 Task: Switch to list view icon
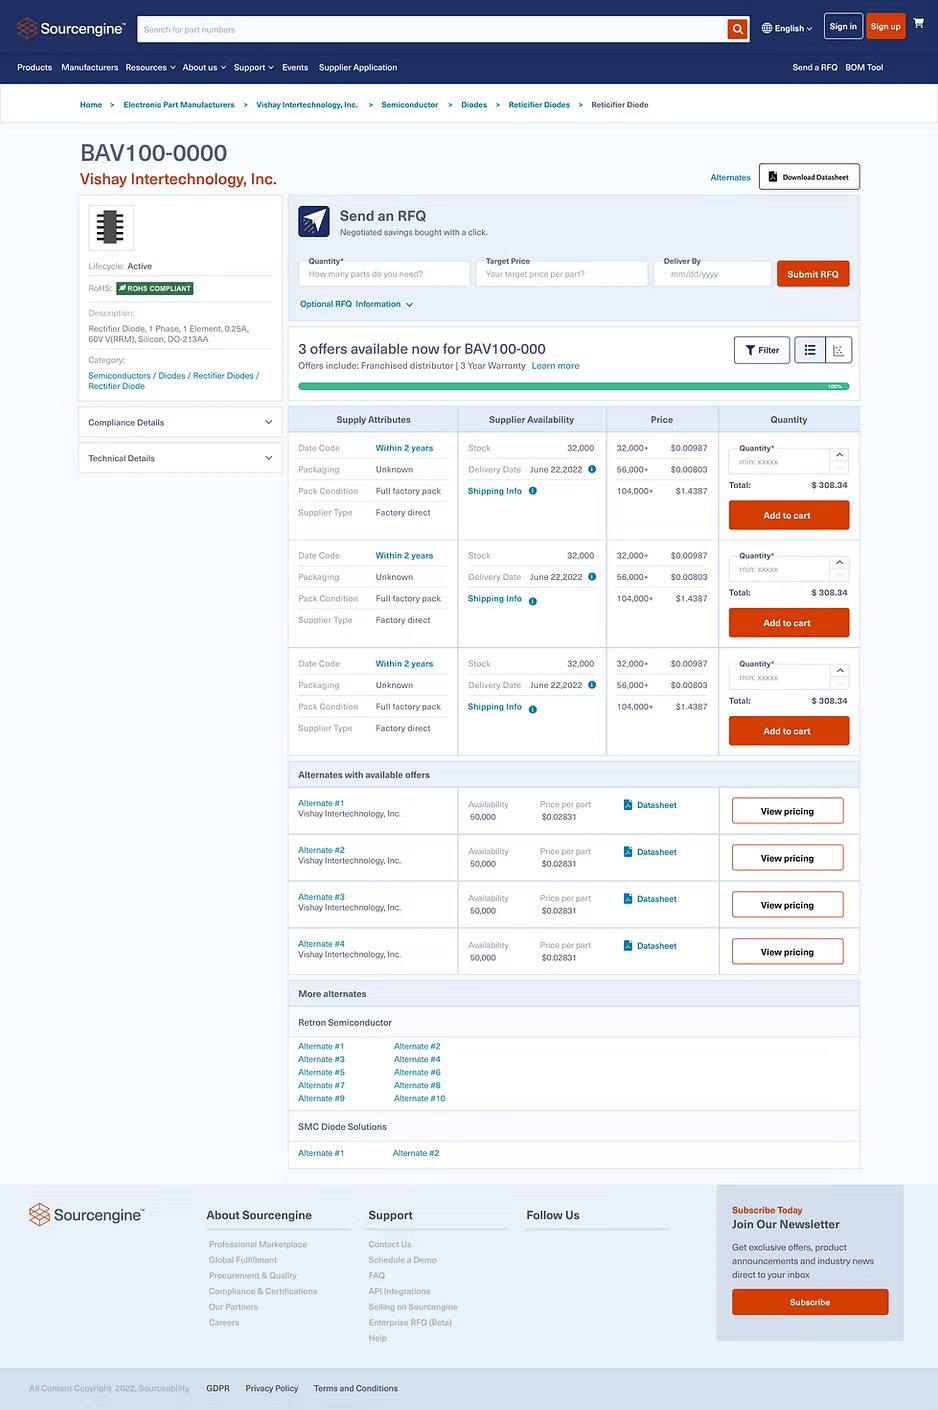[810, 350]
